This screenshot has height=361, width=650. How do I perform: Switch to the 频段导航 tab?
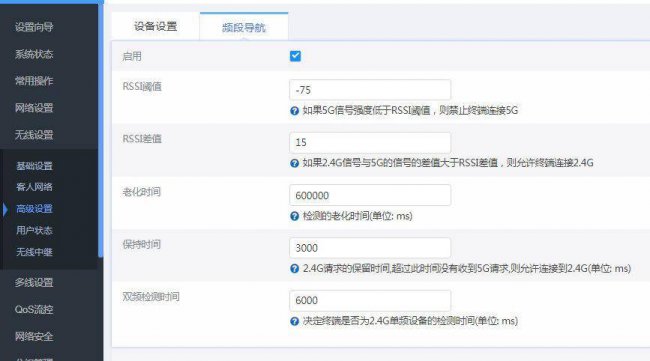pyautogui.click(x=244, y=27)
